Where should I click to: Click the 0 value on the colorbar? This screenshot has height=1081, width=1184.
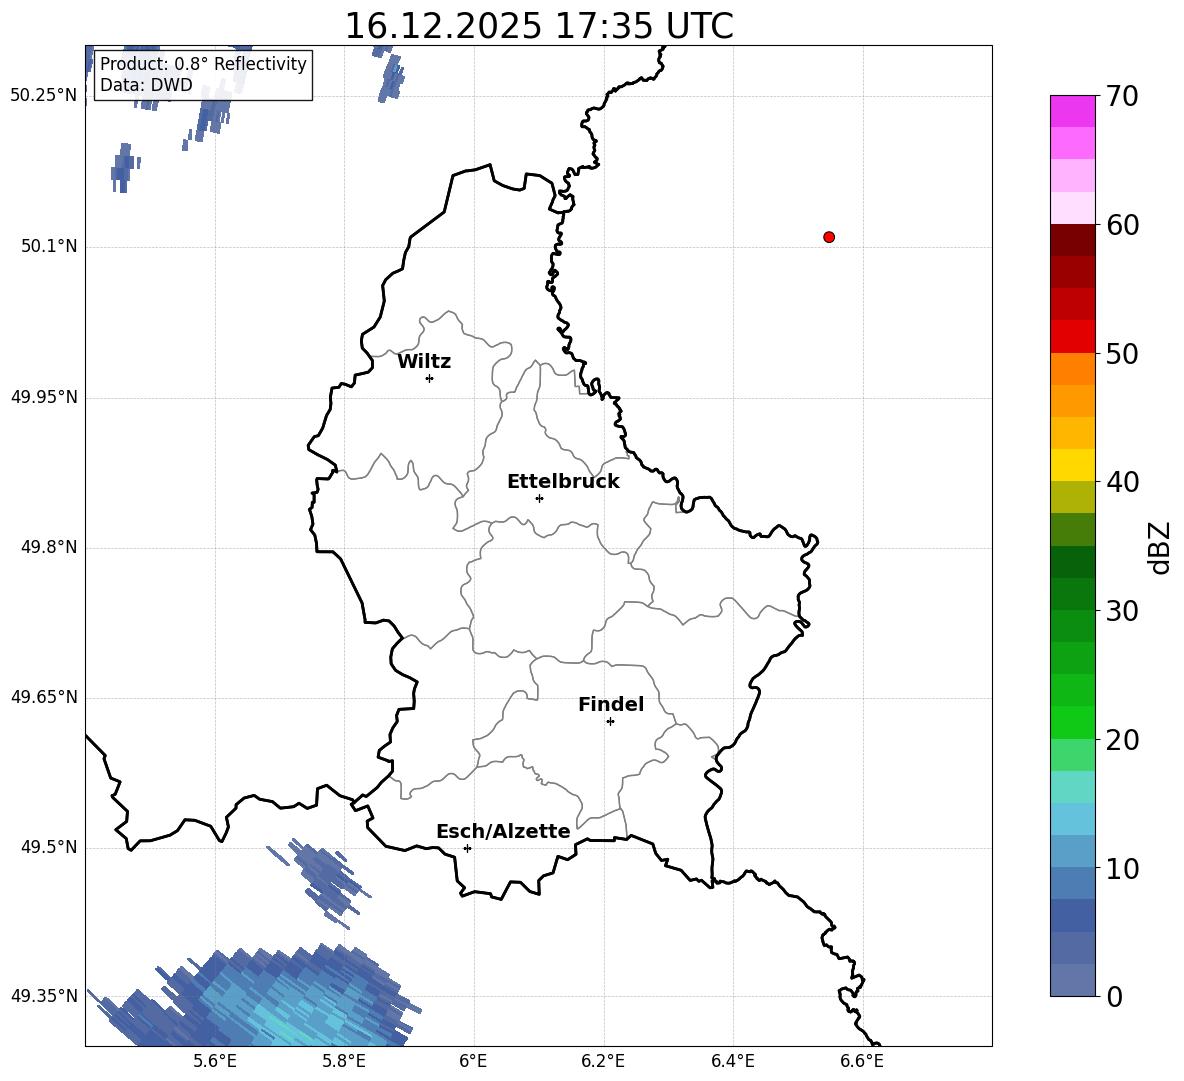tap(1114, 996)
